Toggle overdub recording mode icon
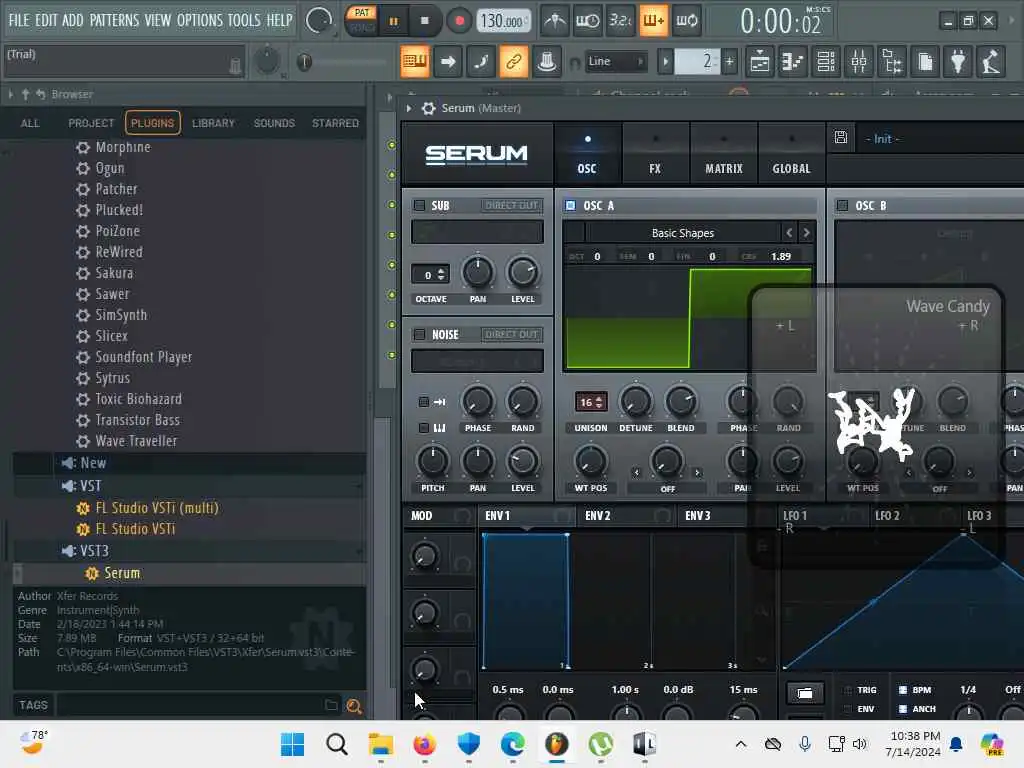 point(653,21)
